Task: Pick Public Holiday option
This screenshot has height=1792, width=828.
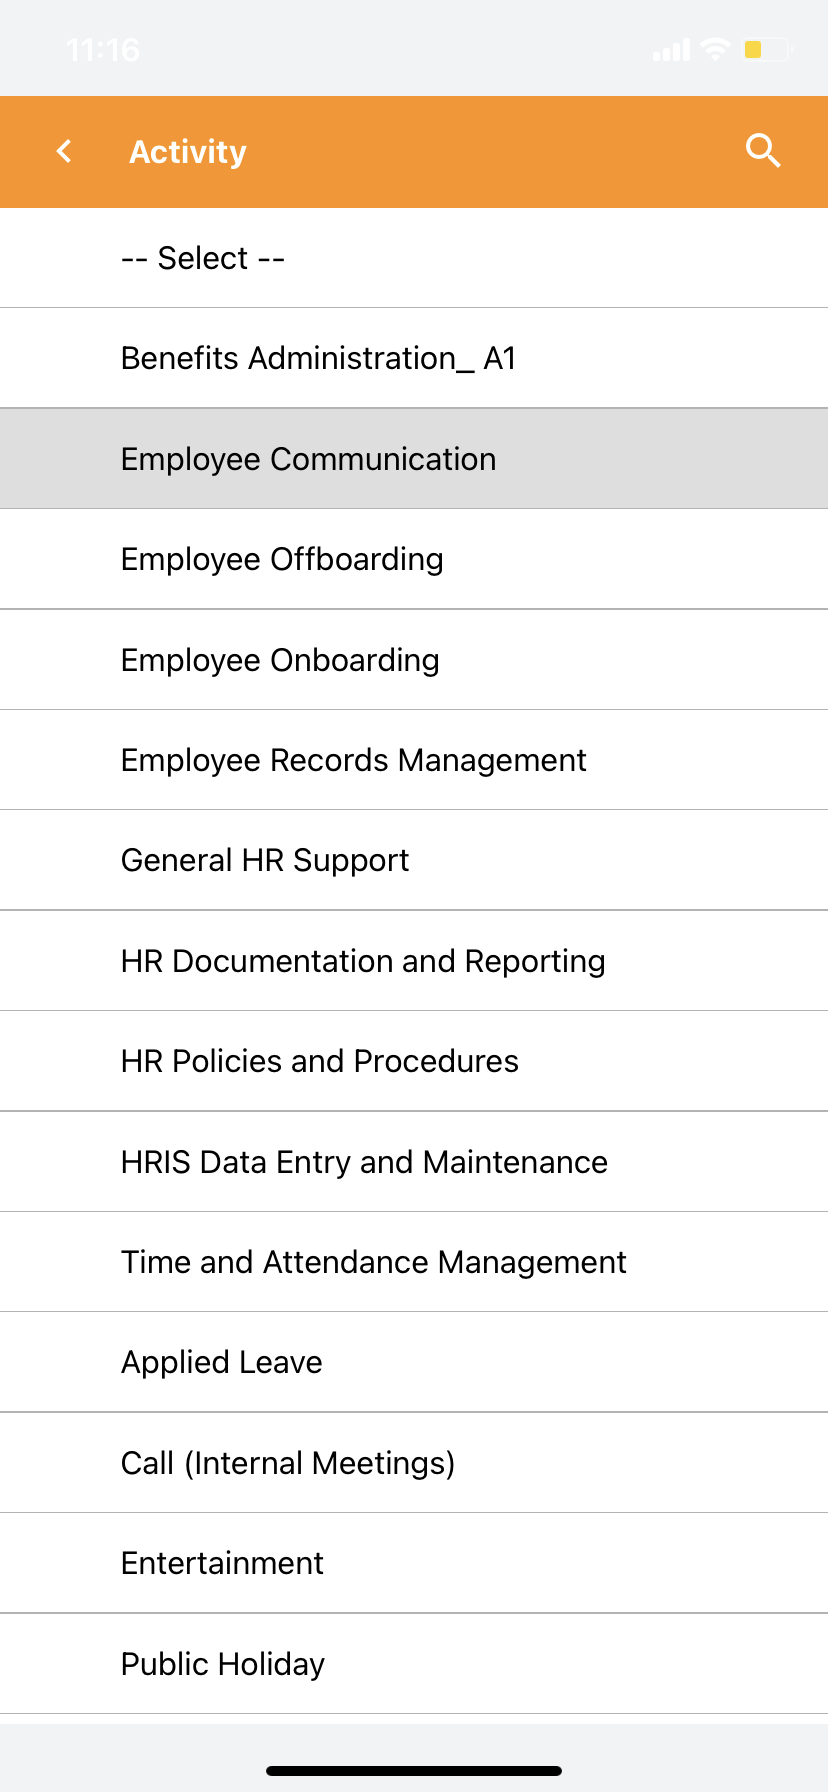Action: pos(414,1664)
